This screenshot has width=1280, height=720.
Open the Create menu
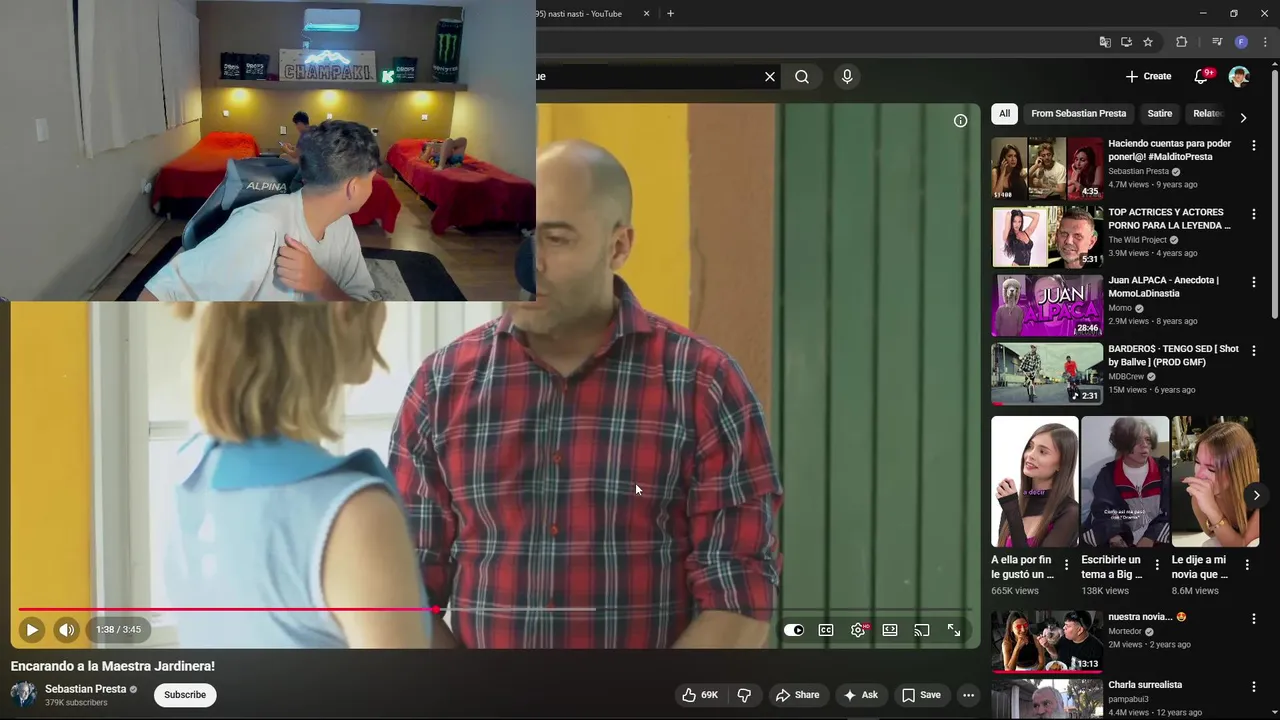(x=1148, y=77)
